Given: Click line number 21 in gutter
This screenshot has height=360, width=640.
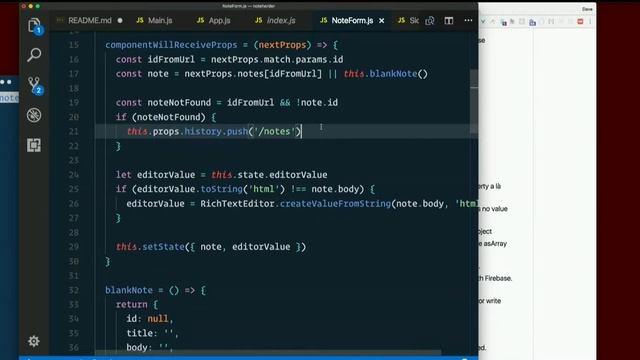Looking at the screenshot, I should click(x=73, y=131).
